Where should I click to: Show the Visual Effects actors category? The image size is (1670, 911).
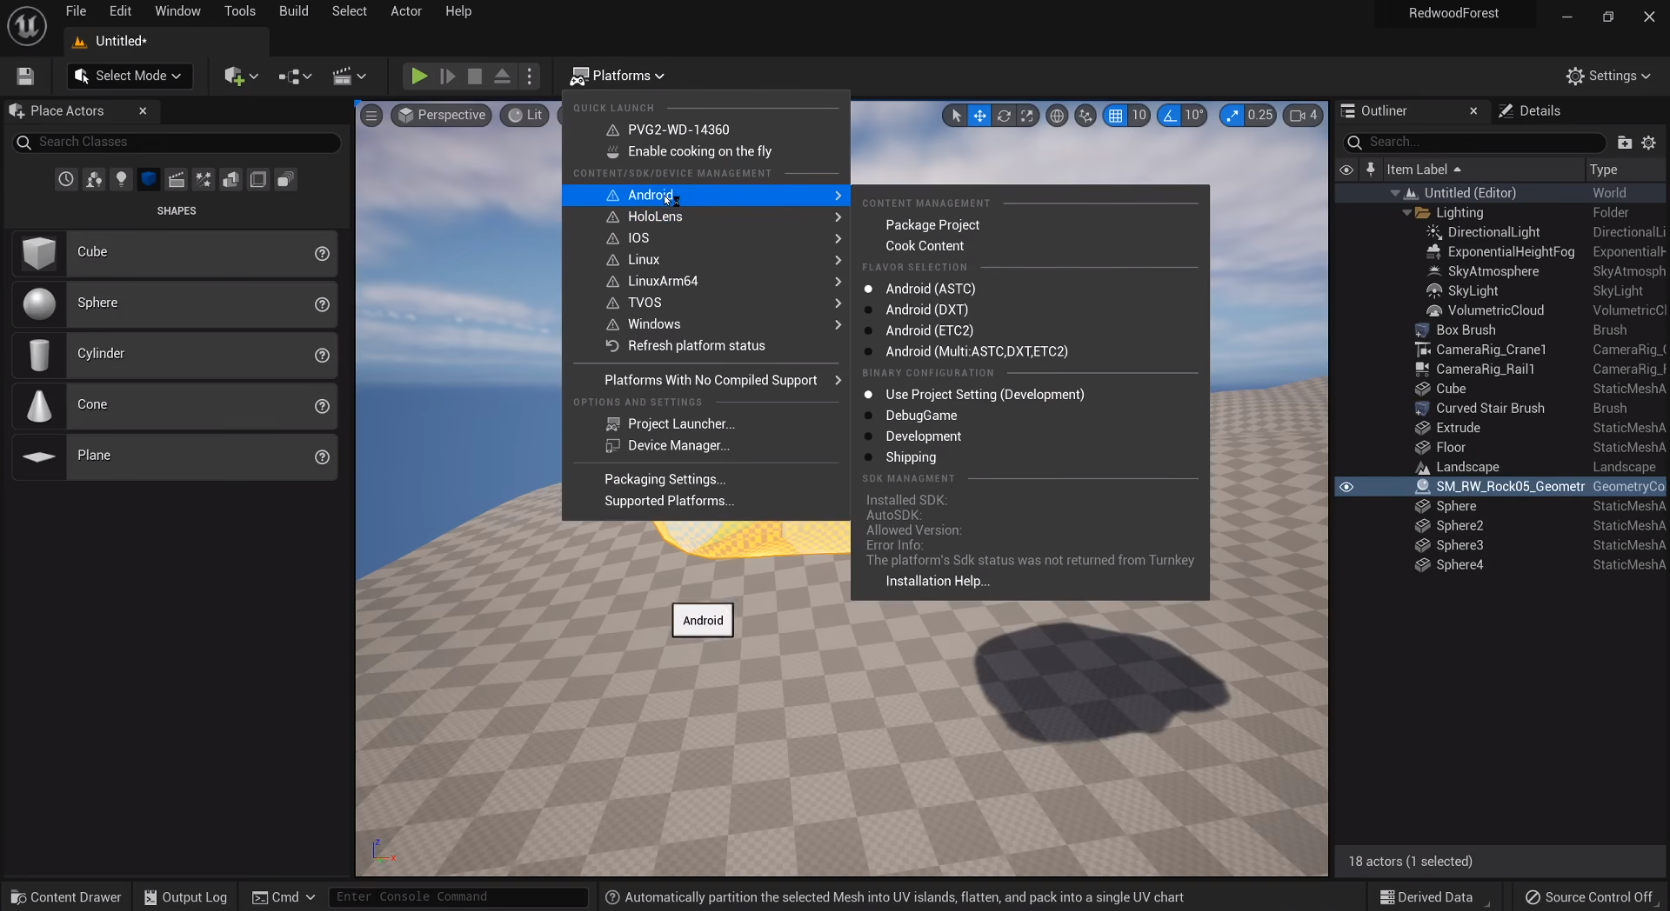[204, 180]
